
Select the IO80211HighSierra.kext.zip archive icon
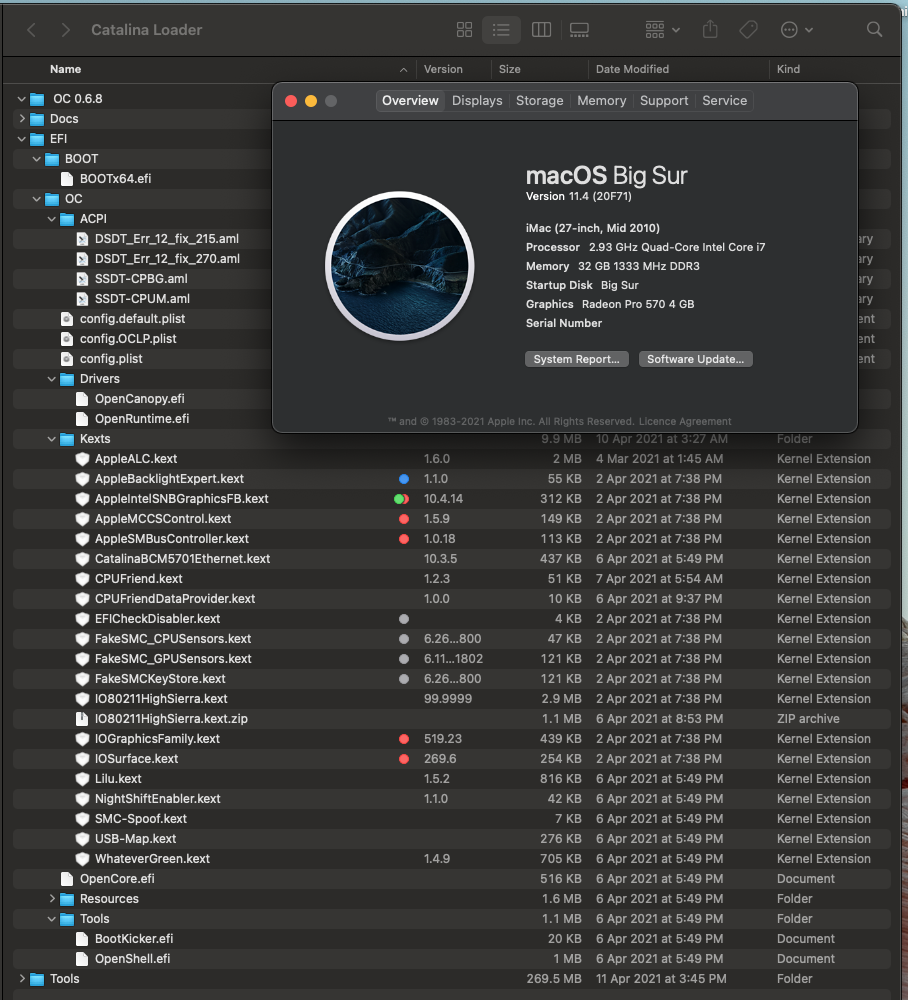point(82,719)
